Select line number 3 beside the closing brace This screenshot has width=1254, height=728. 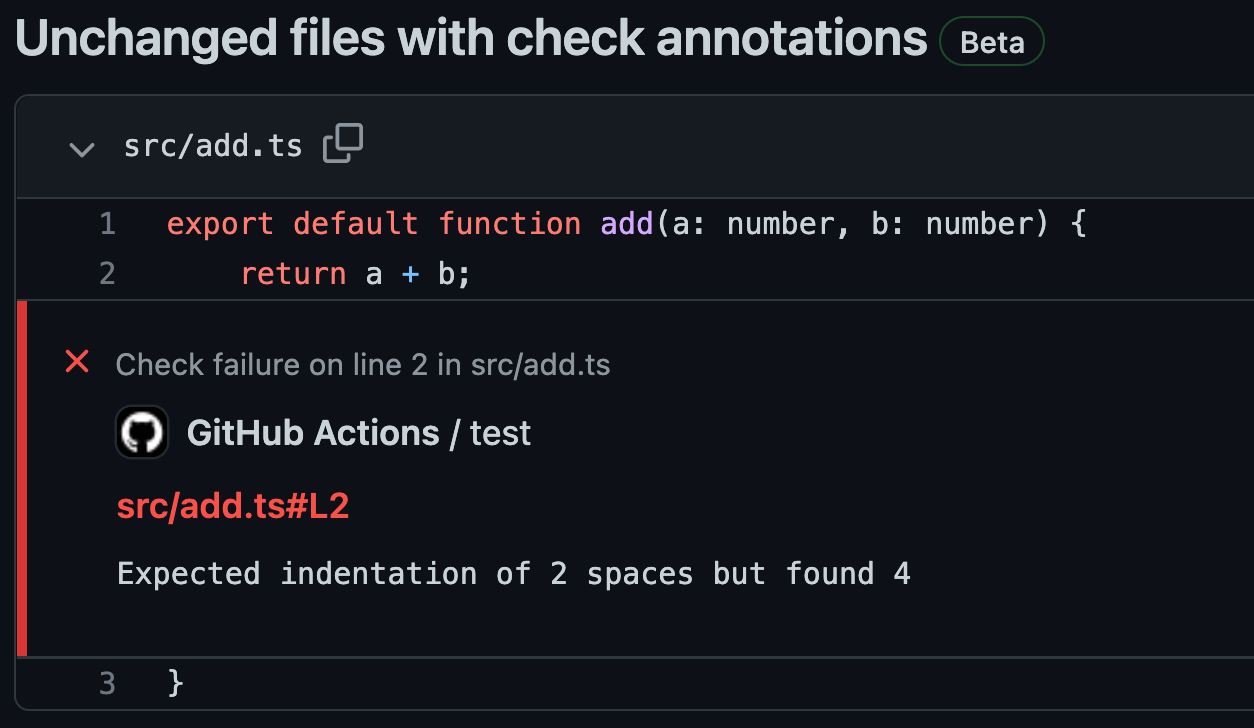[106, 683]
